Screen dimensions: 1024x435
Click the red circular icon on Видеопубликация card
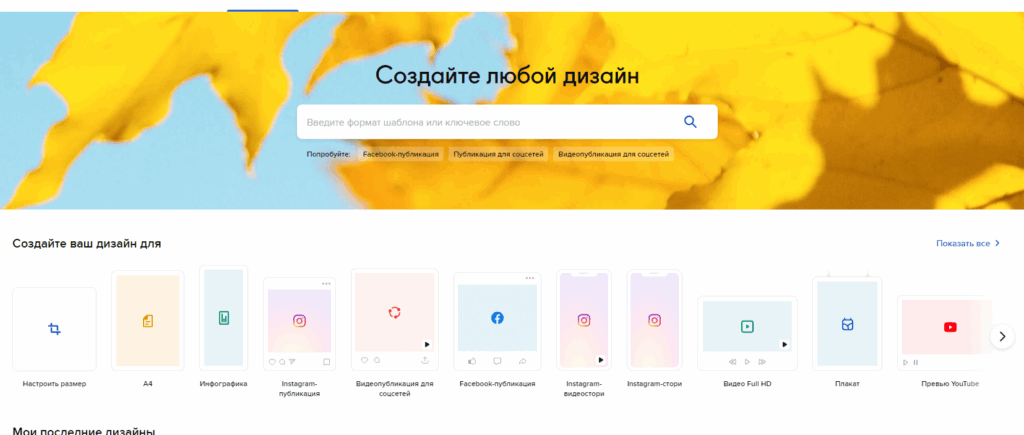tap(394, 312)
